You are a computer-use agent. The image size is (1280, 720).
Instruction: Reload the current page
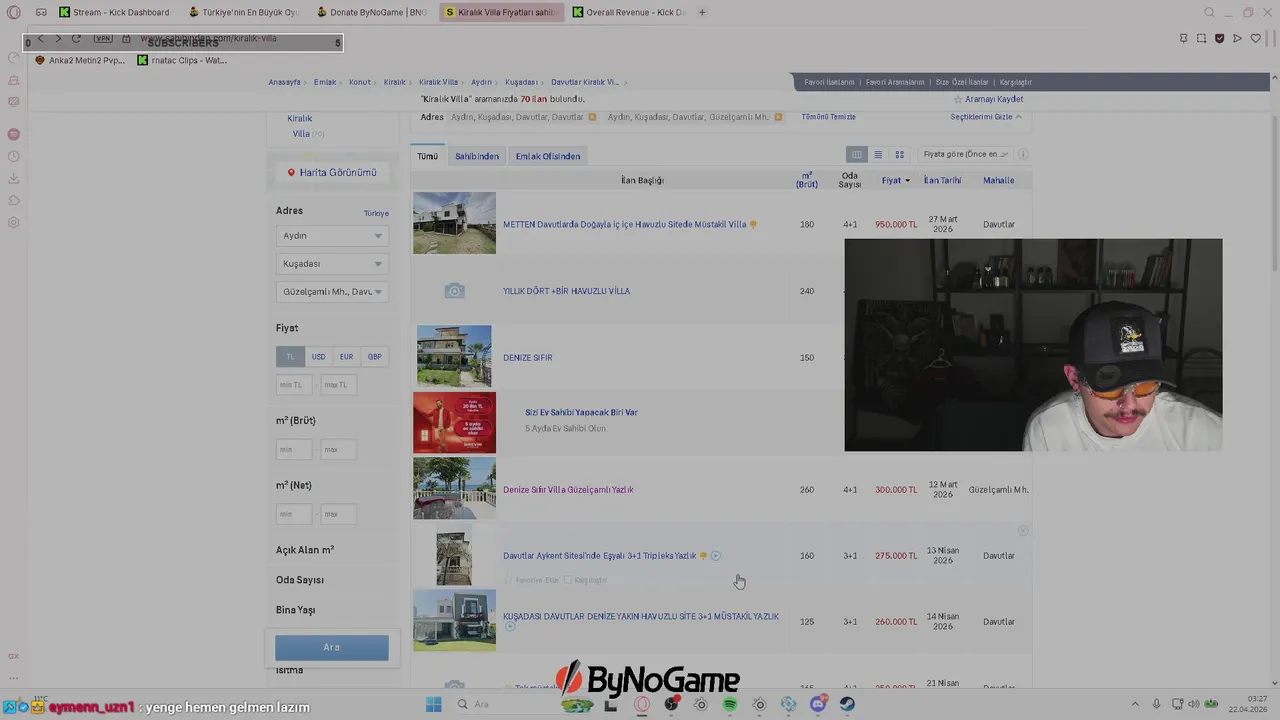(x=76, y=38)
